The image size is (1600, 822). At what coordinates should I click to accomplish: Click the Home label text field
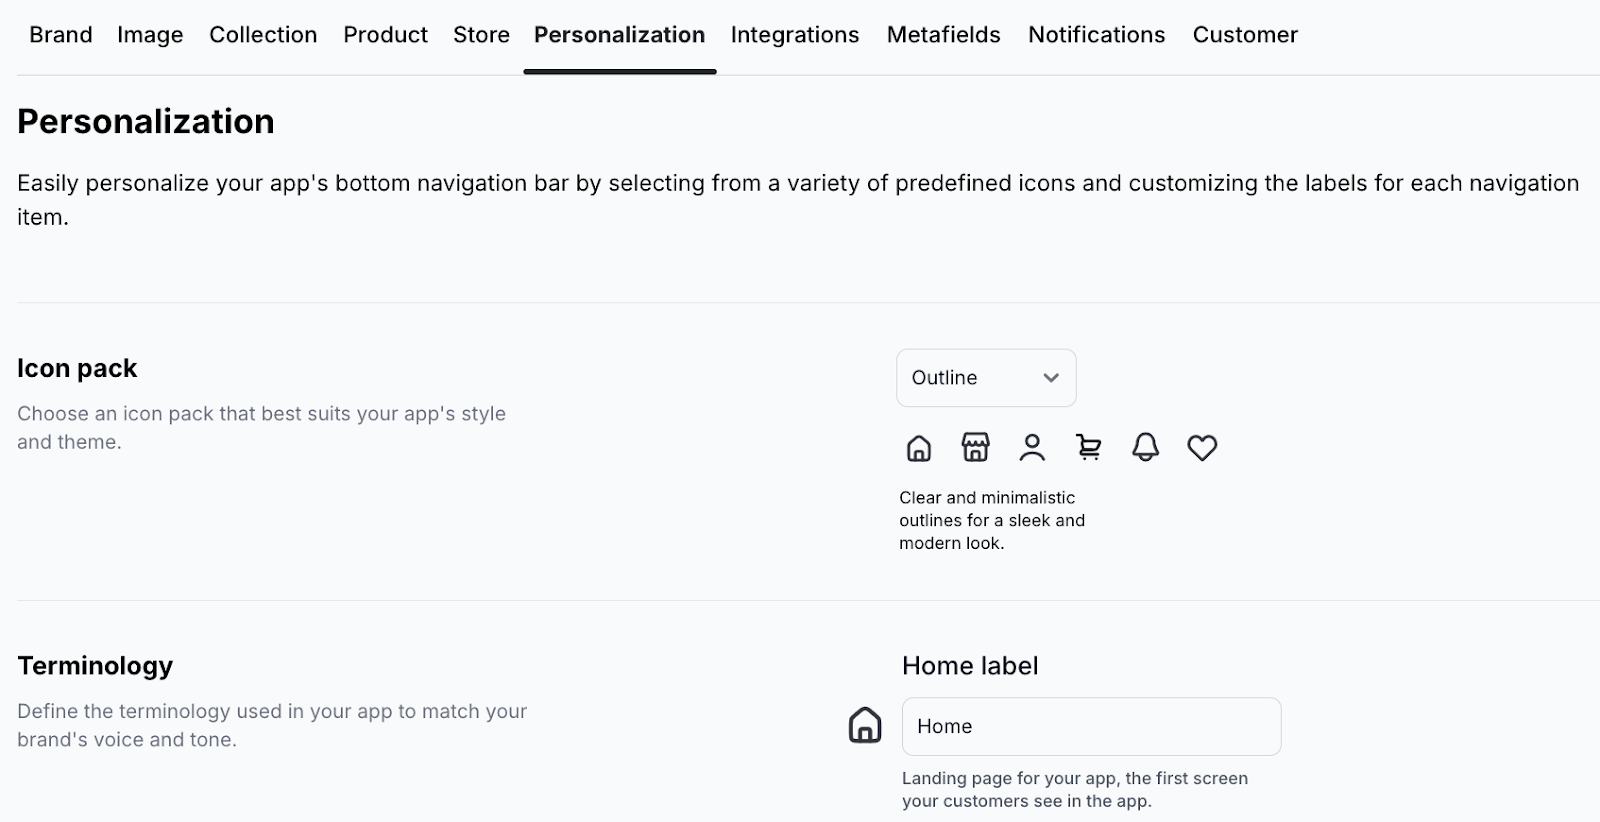click(x=1091, y=726)
